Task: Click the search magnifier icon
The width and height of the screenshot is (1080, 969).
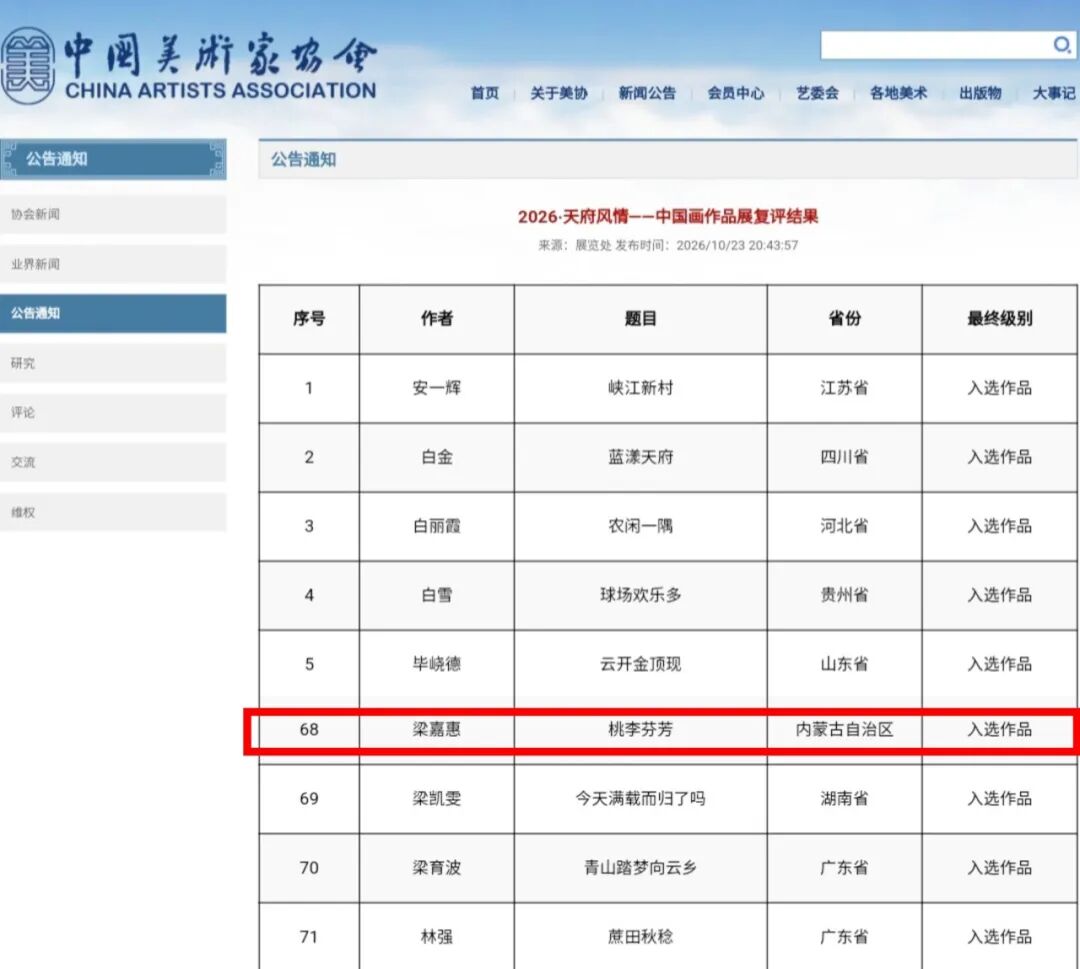Action: point(1061,45)
